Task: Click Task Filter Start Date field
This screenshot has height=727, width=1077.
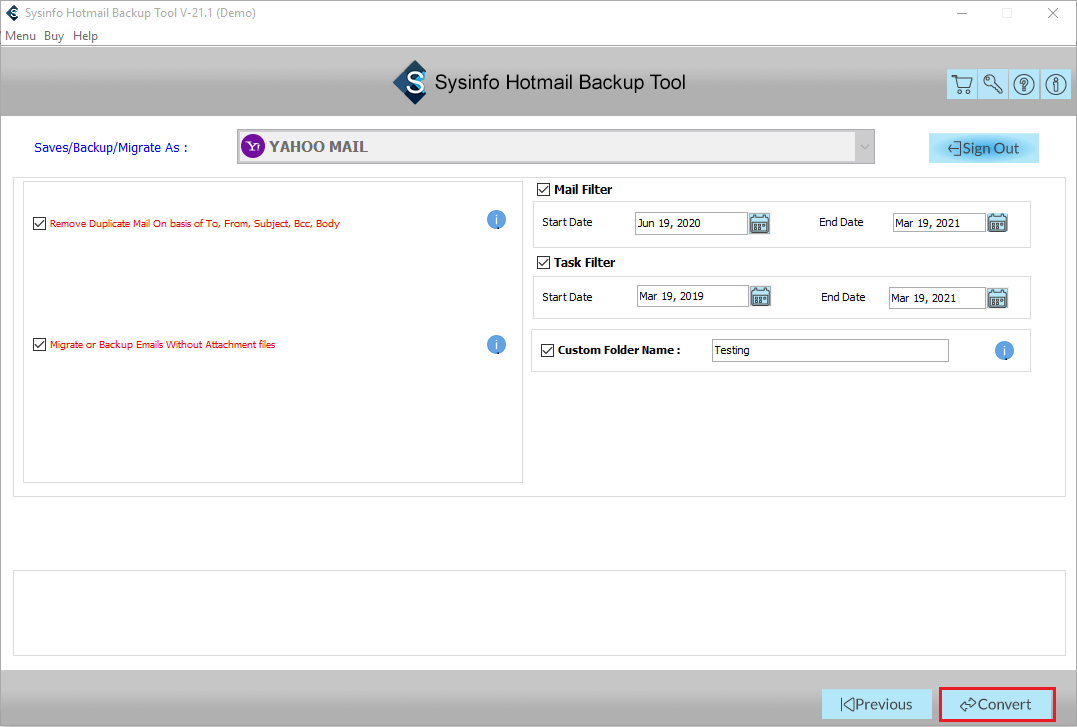Action: point(692,296)
